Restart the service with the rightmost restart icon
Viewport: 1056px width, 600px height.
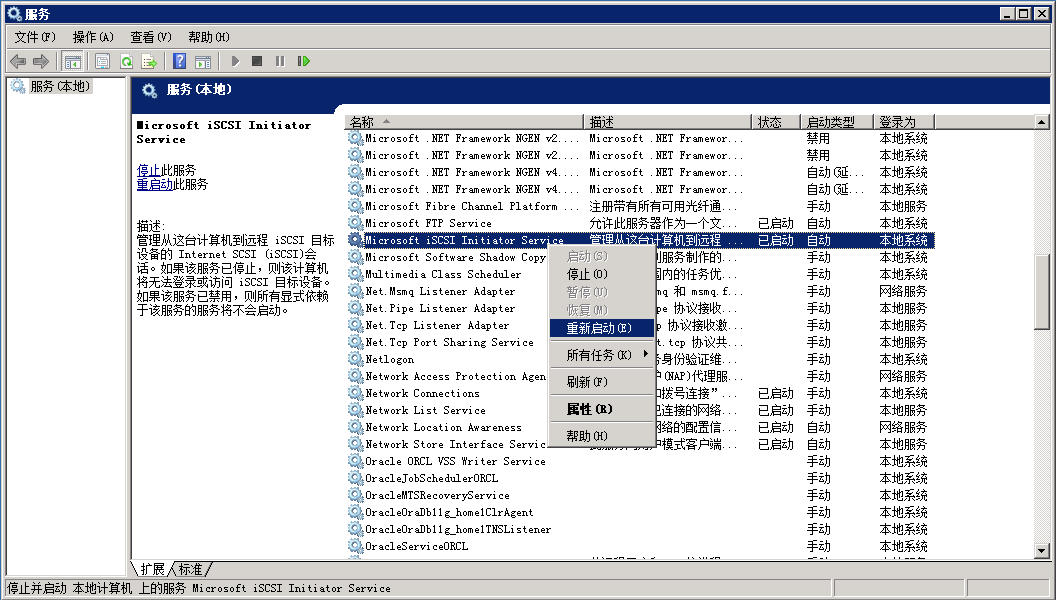[x=304, y=61]
